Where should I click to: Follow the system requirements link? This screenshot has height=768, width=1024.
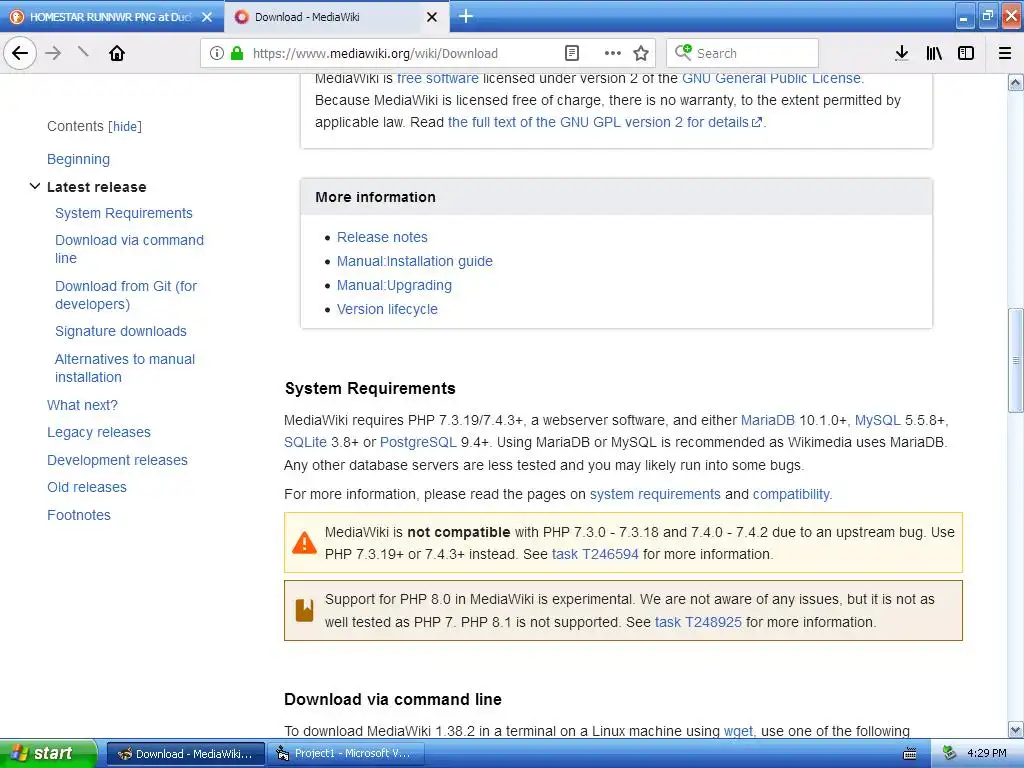(x=655, y=494)
